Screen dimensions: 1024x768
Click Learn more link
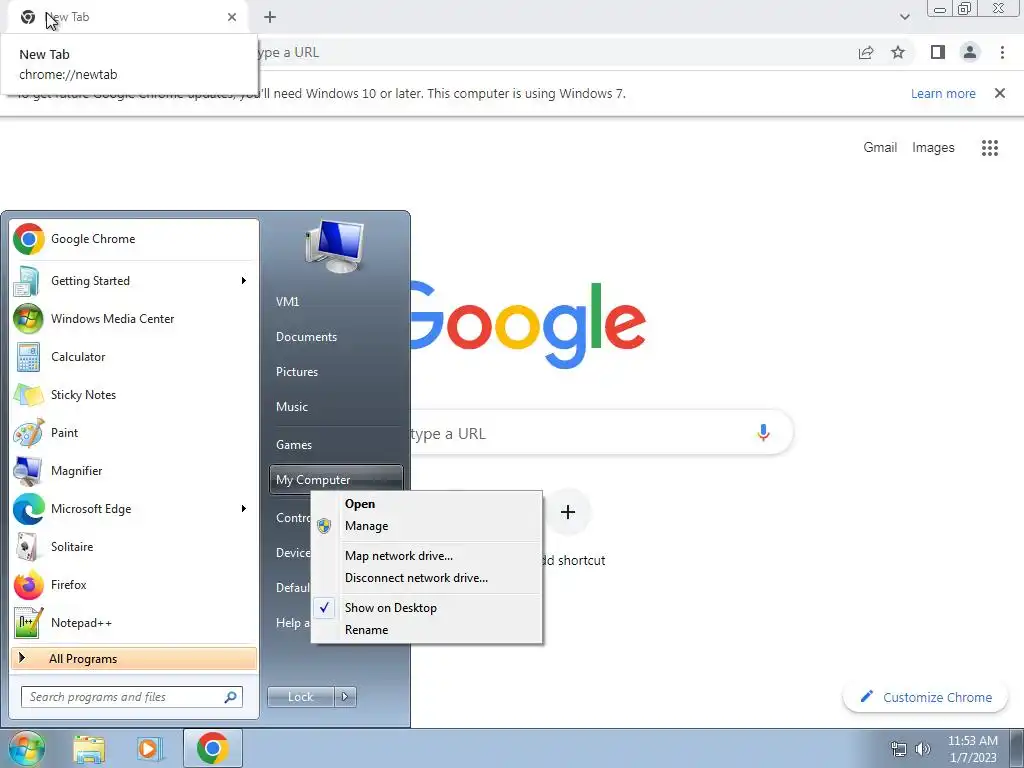(943, 93)
